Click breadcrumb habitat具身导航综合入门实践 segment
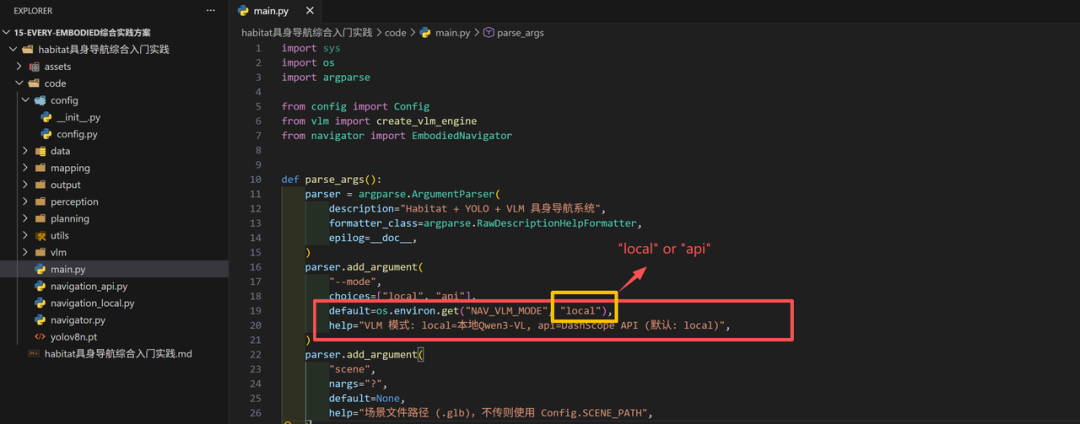Viewport: 1080px width, 424px height. click(x=307, y=32)
